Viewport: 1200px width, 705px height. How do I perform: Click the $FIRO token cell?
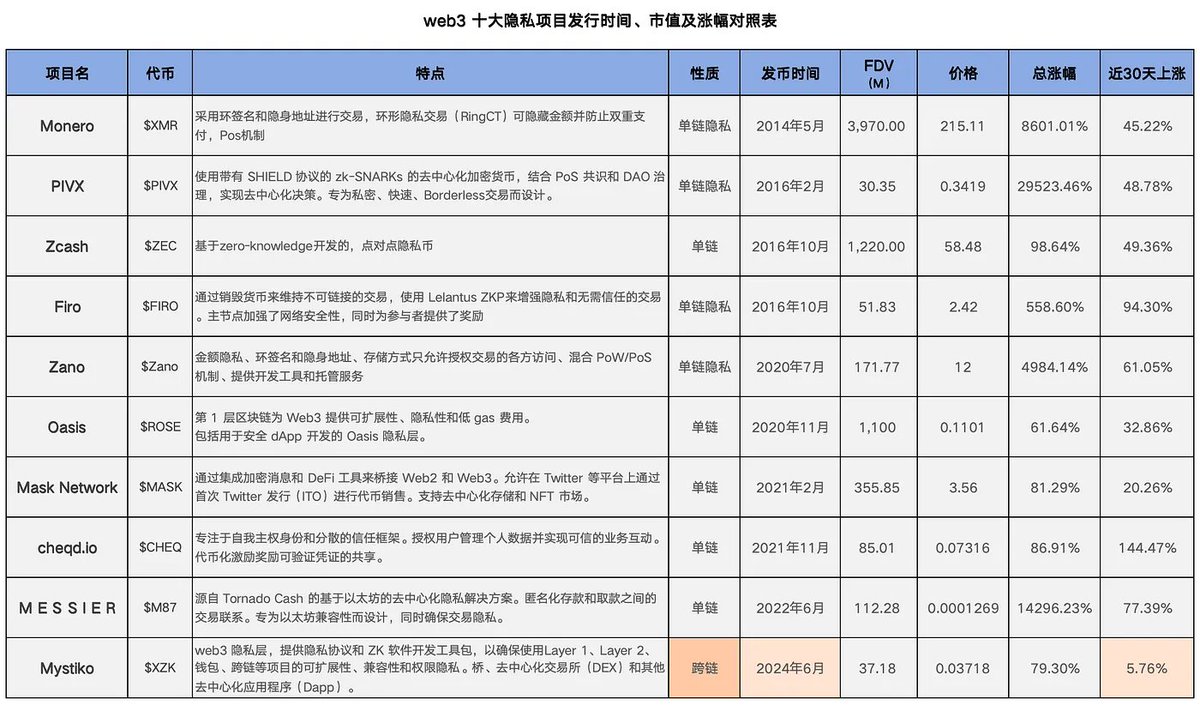coord(160,307)
